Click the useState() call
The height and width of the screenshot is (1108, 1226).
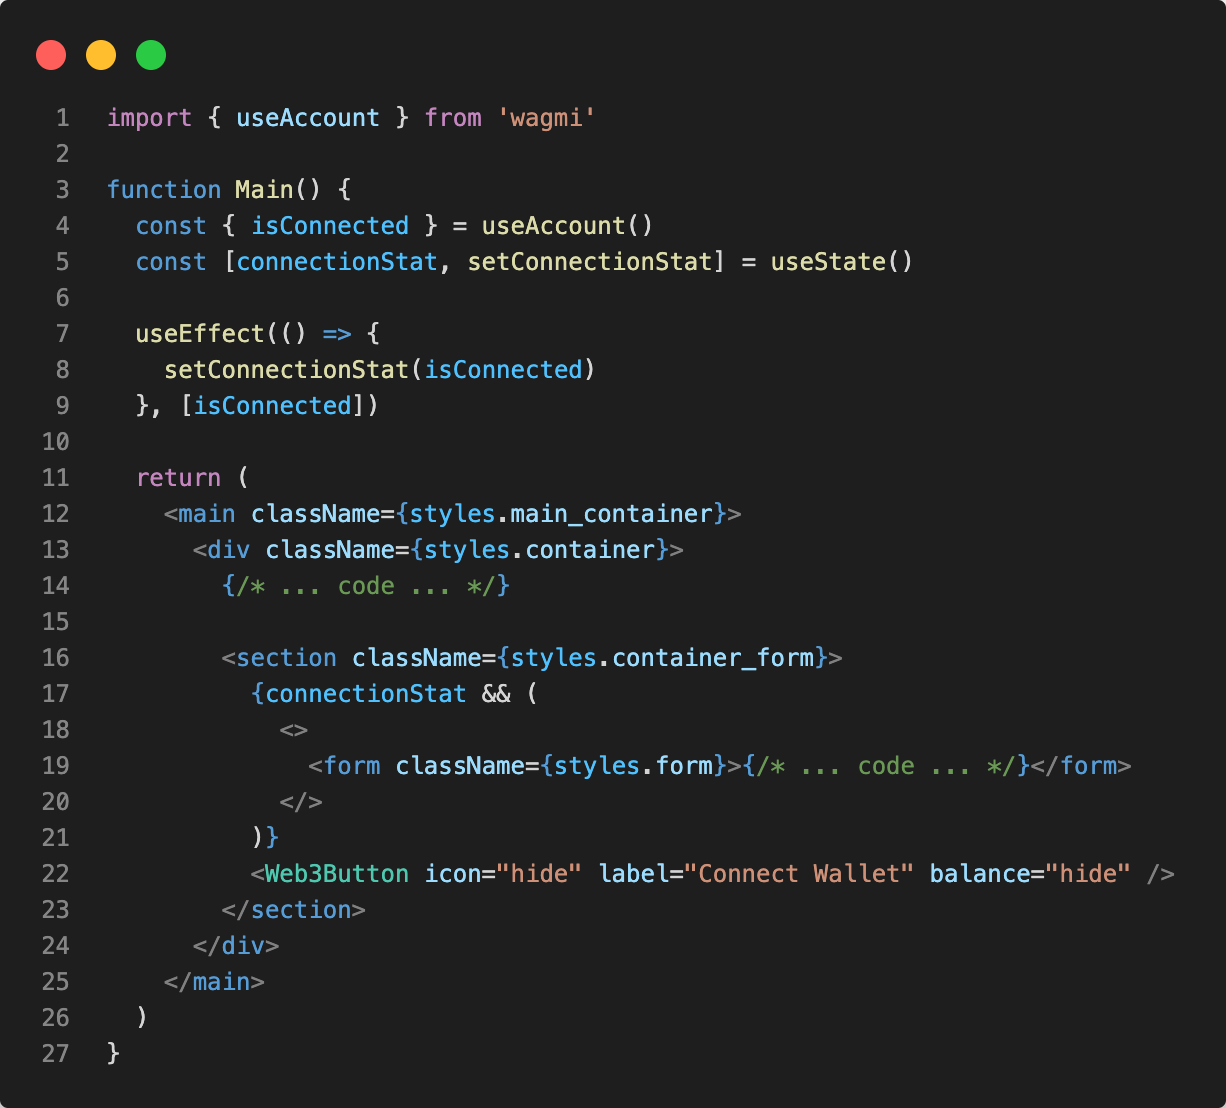click(841, 262)
